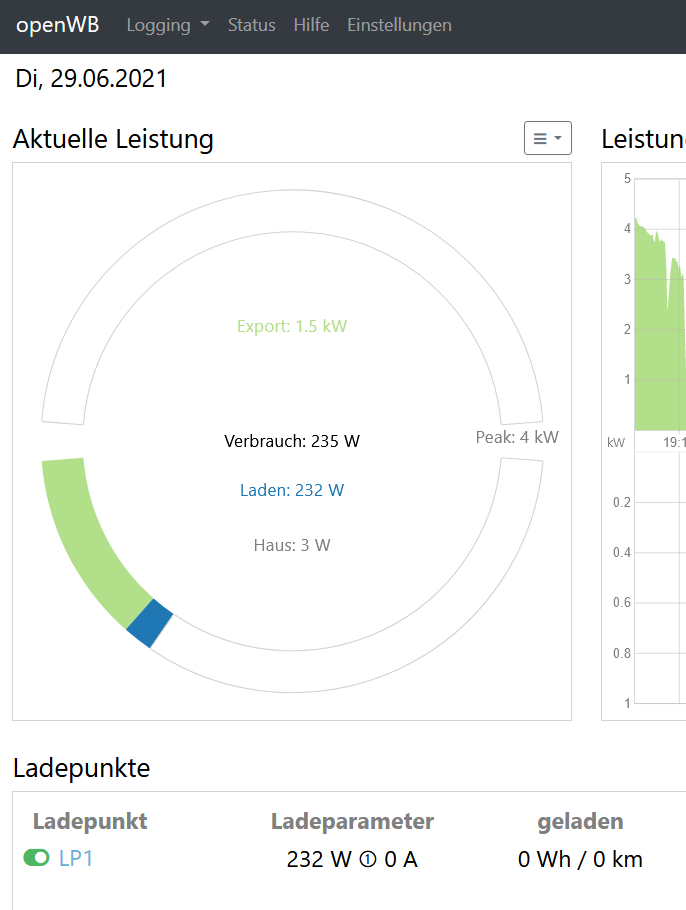Open the Aktuelle Leistung display options menu
Image resolution: width=686 pixels, height=910 pixels.
point(547,139)
